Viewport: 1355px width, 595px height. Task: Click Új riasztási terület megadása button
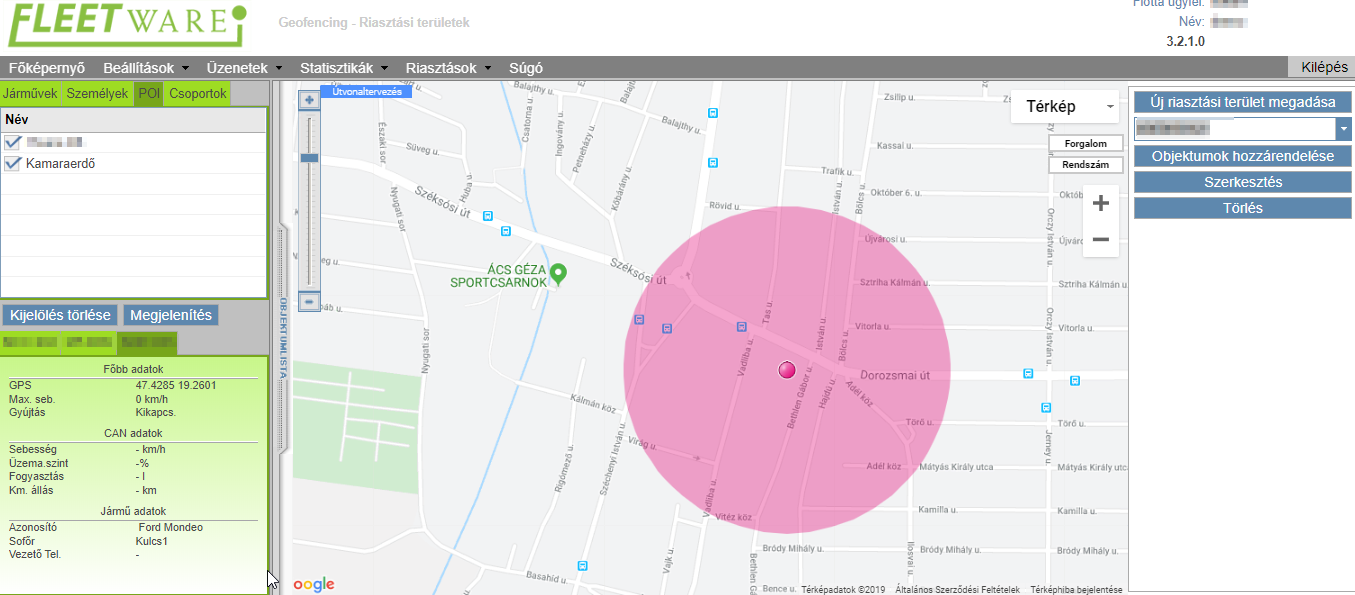pos(1242,102)
